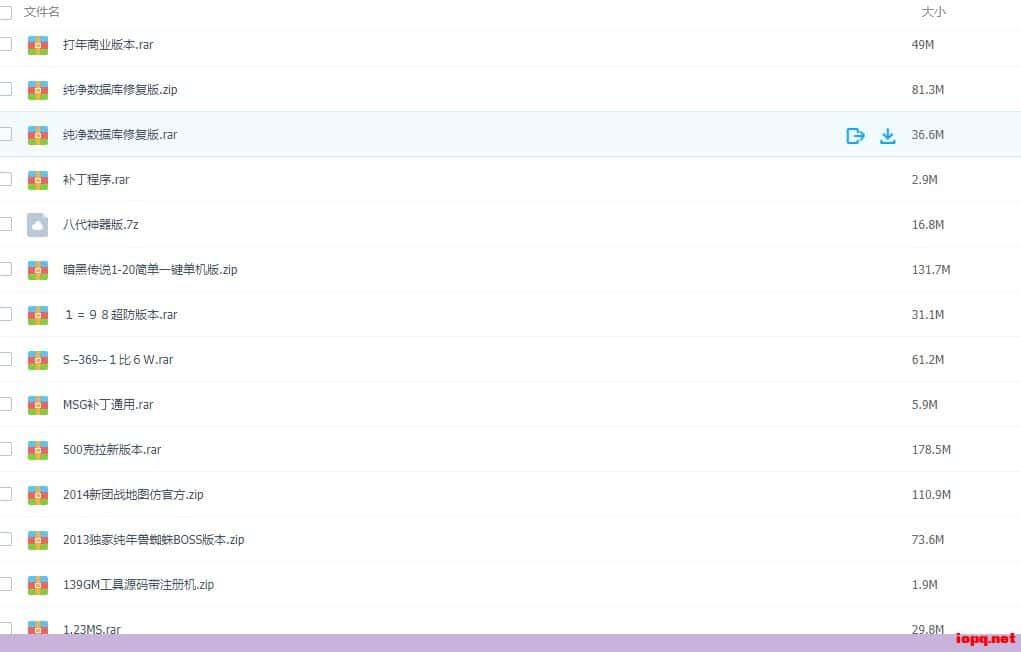Click the archive icon of 打年商业版本.rar

(x=38, y=45)
